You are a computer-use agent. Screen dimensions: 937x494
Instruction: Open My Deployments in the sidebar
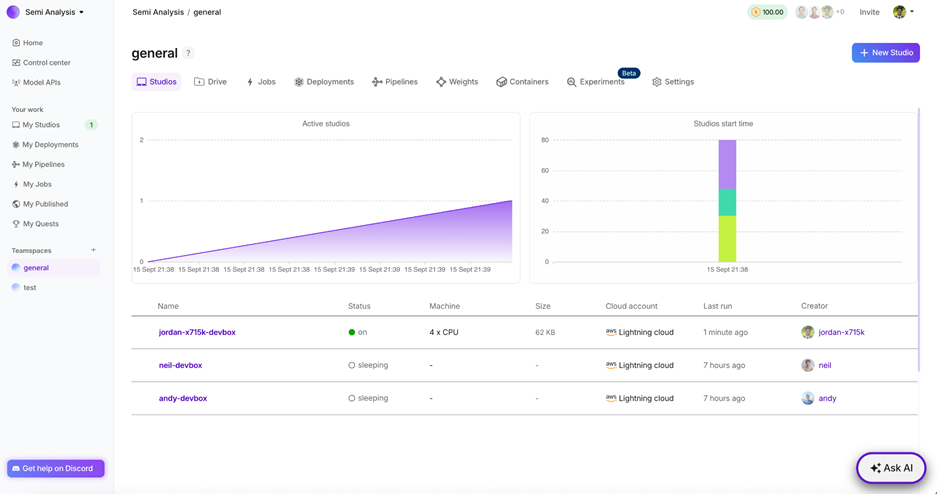tap(45, 145)
